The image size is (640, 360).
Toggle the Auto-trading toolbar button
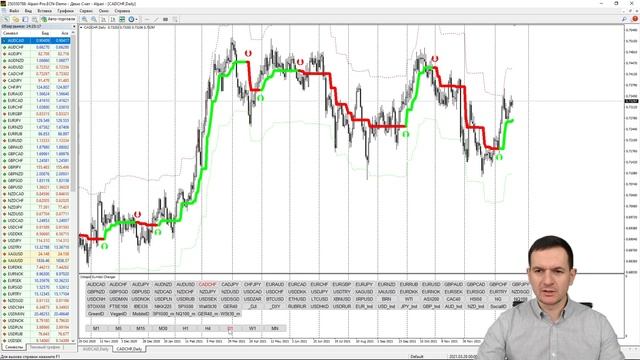tap(58, 19)
